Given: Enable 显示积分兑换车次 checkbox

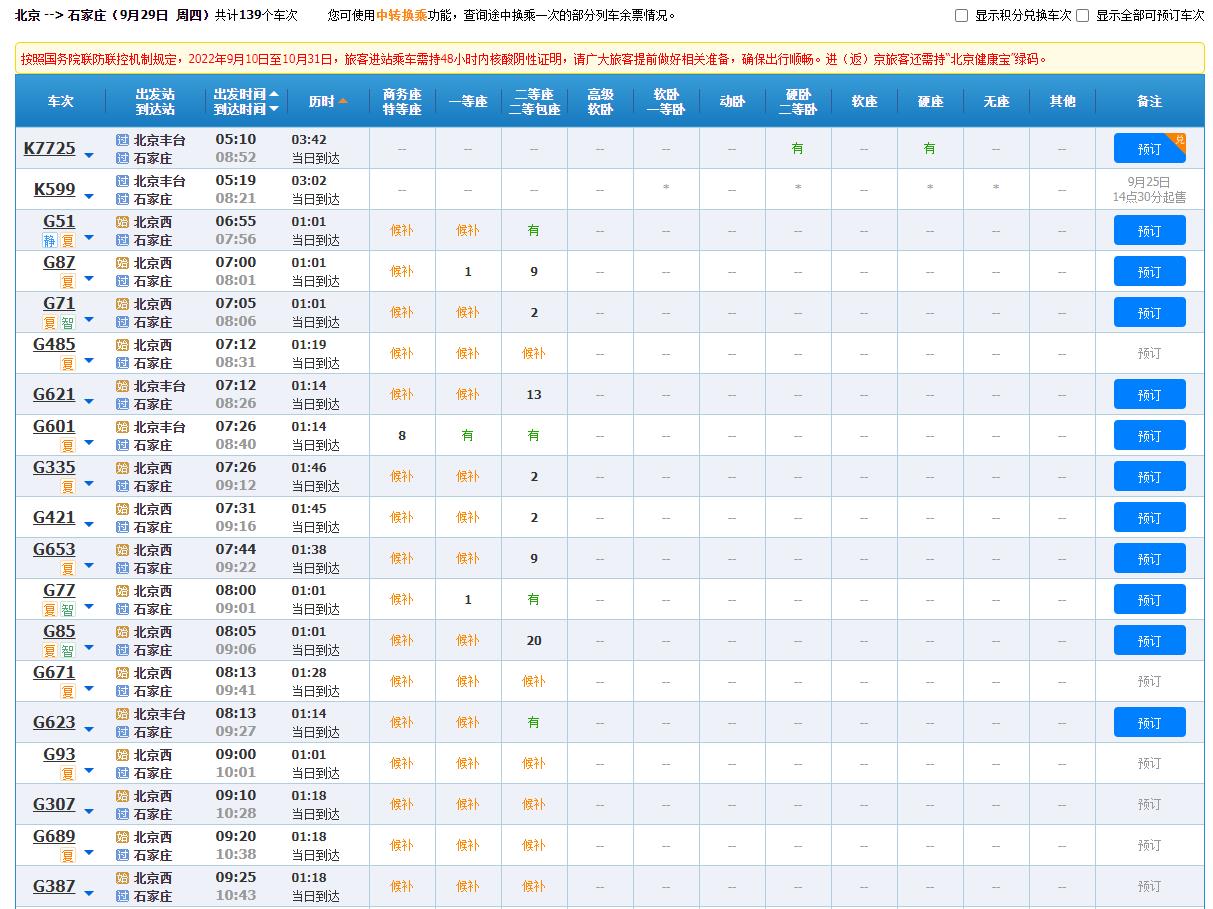Looking at the screenshot, I should click(x=961, y=16).
